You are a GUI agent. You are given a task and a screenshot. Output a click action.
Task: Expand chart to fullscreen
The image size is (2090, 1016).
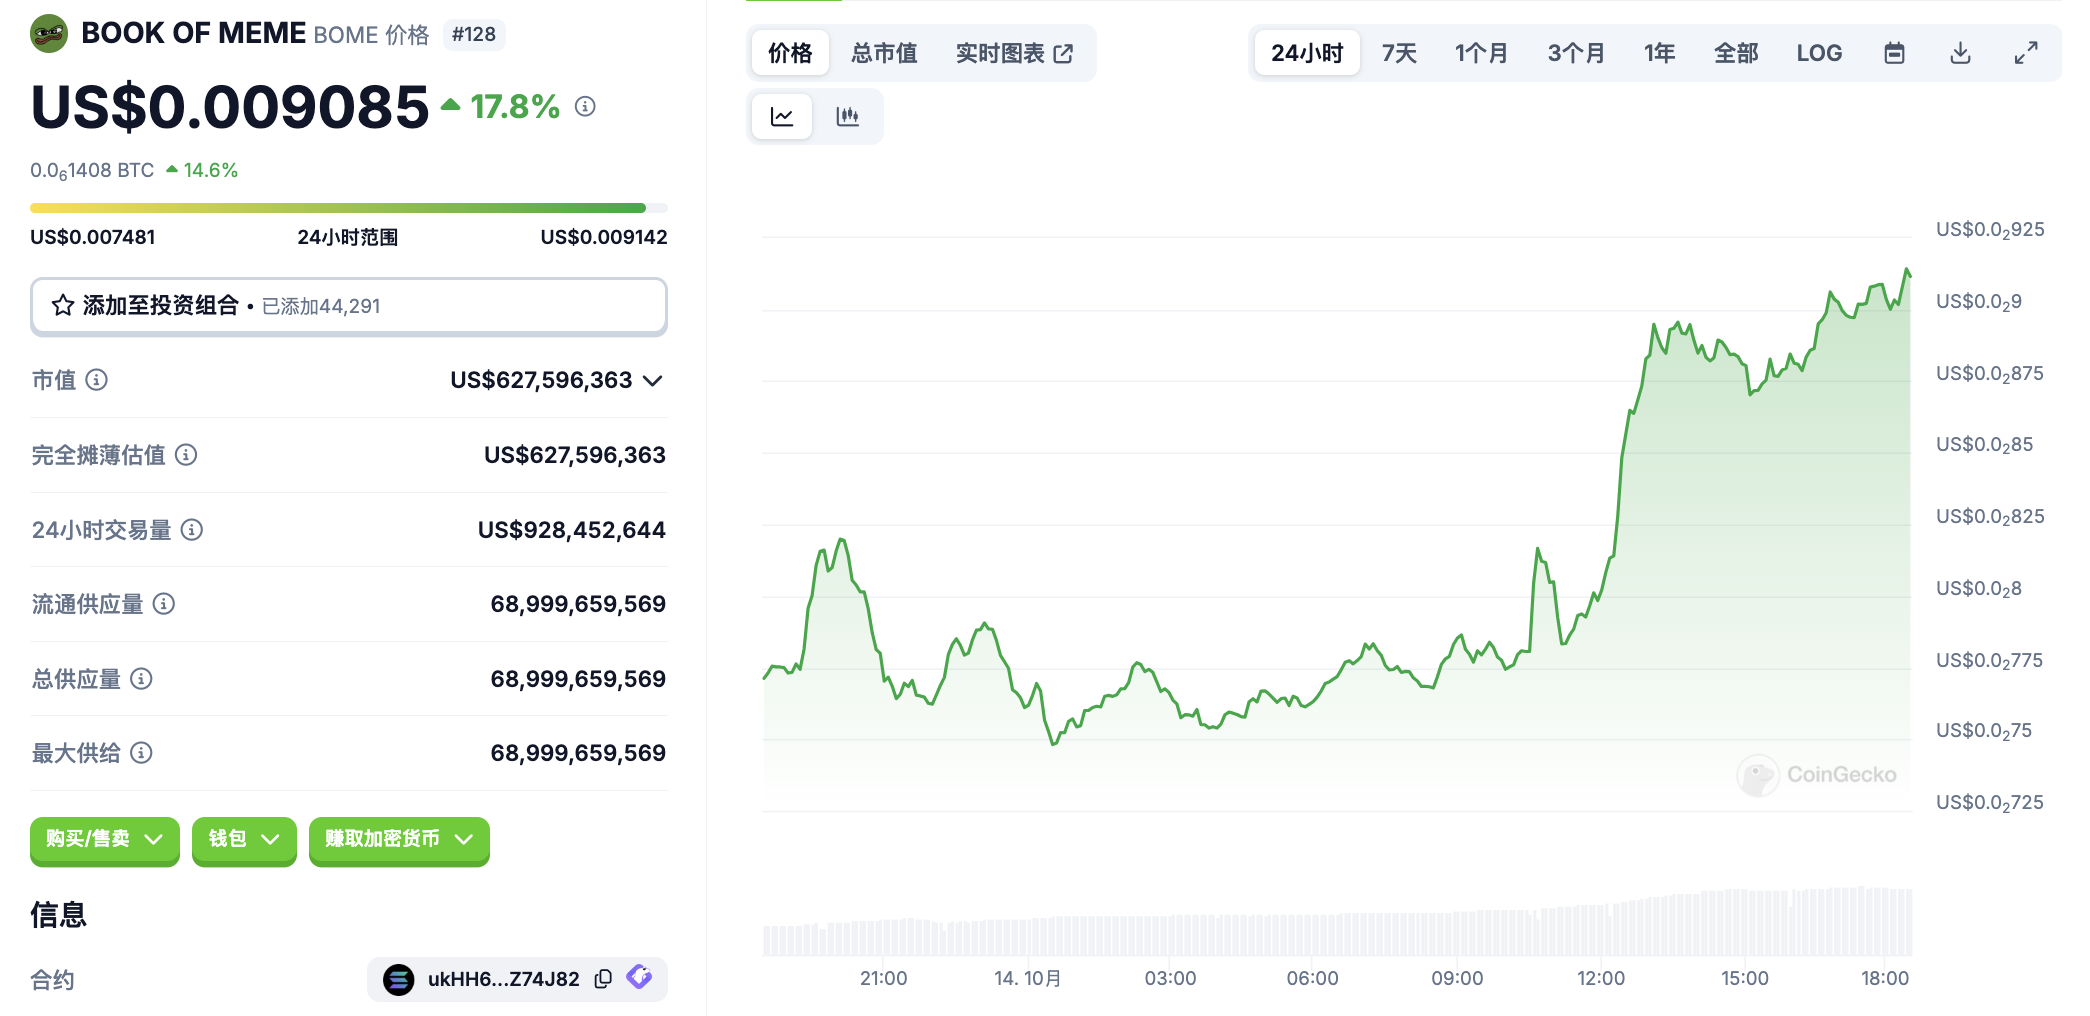pyautogui.click(x=2026, y=53)
